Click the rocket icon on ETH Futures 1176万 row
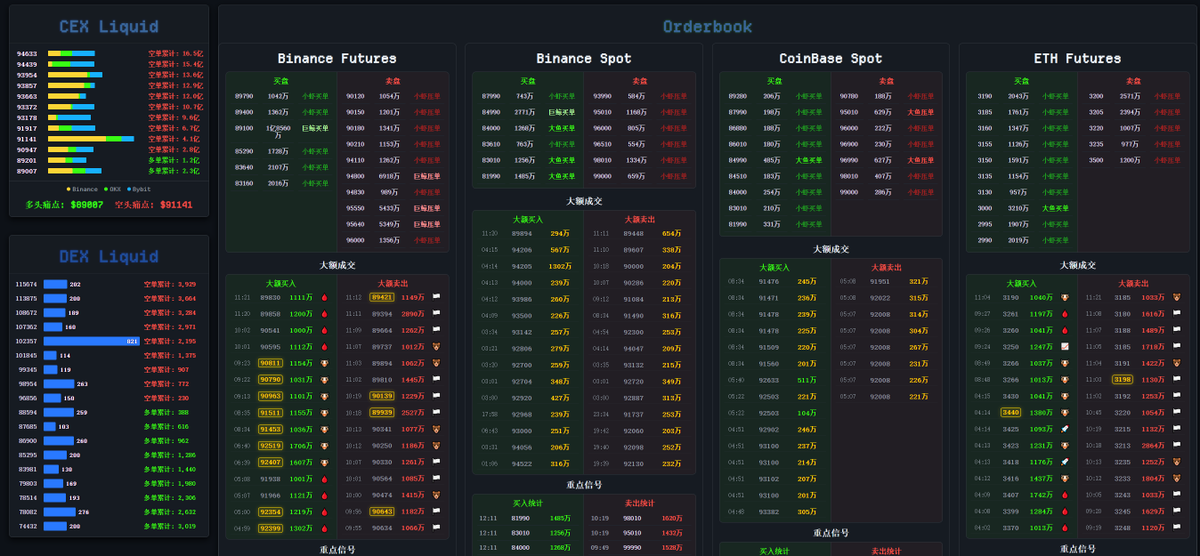This screenshot has width=1200, height=556. [x=1064, y=462]
